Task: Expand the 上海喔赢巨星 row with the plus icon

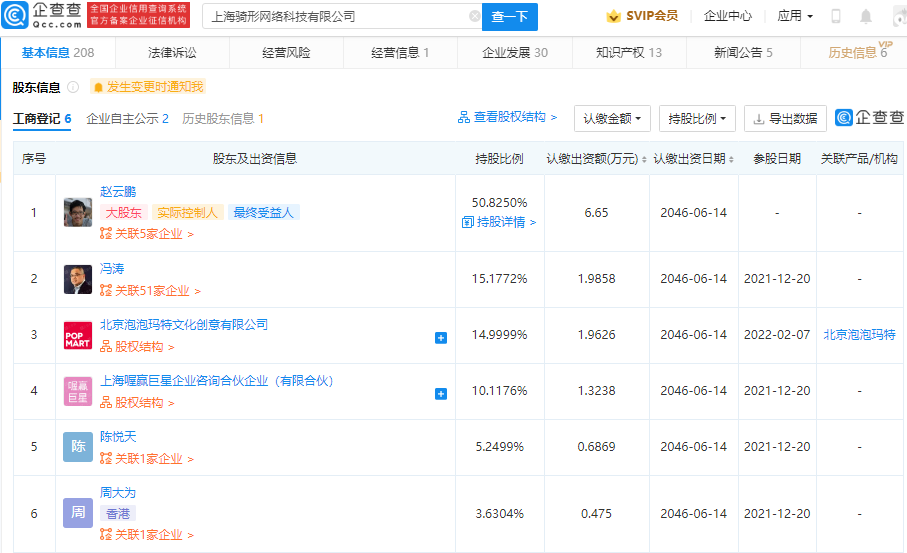Action: (441, 394)
